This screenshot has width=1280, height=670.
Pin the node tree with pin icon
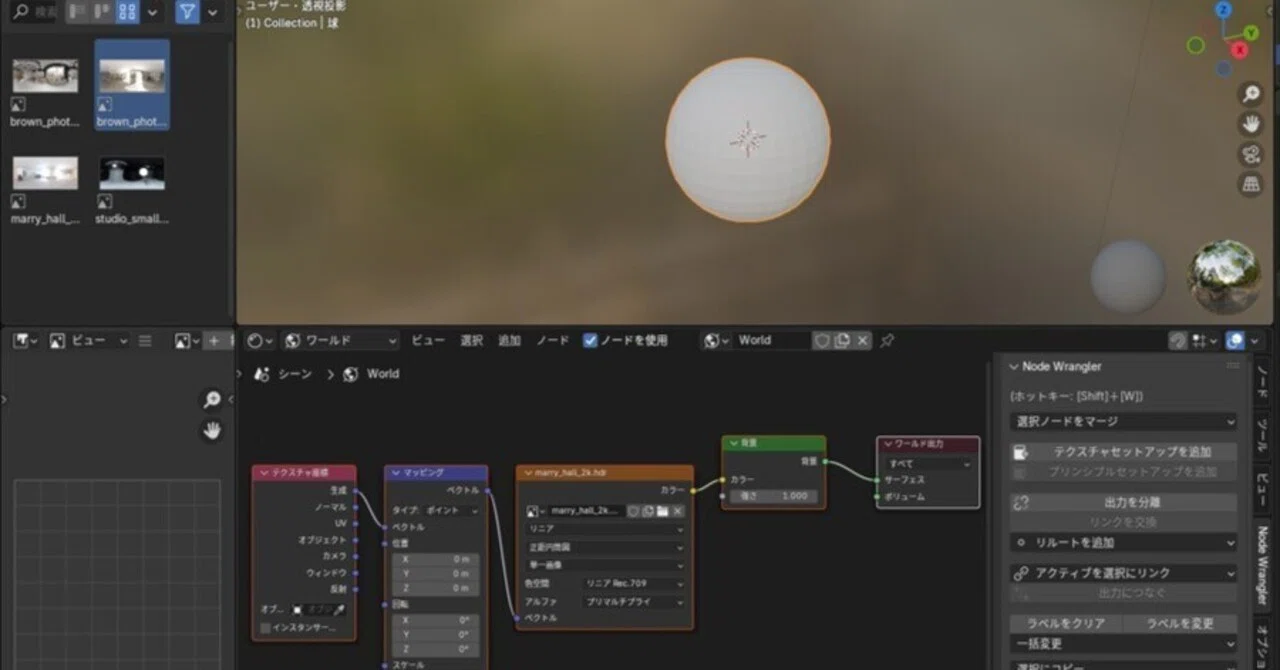pos(887,341)
